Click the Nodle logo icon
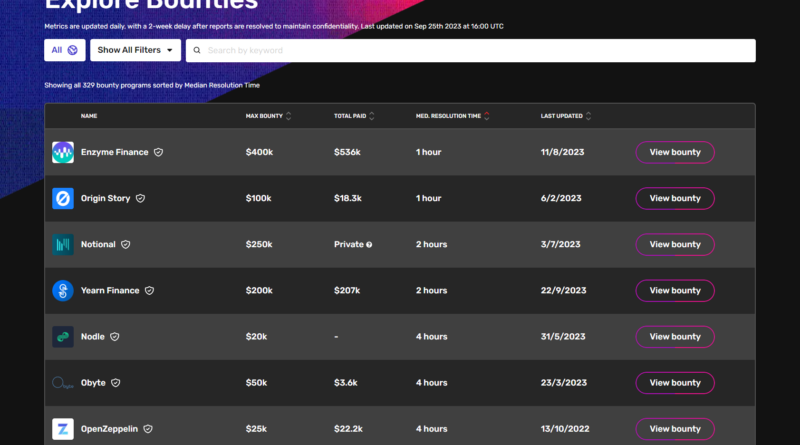This screenshot has width=800, height=445. (x=63, y=336)
